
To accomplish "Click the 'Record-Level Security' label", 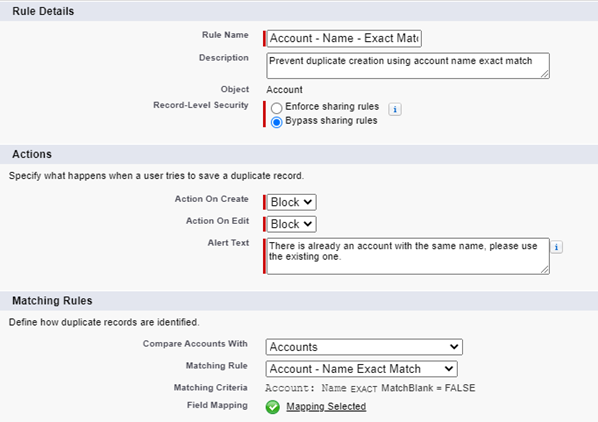I will [201, 105].
